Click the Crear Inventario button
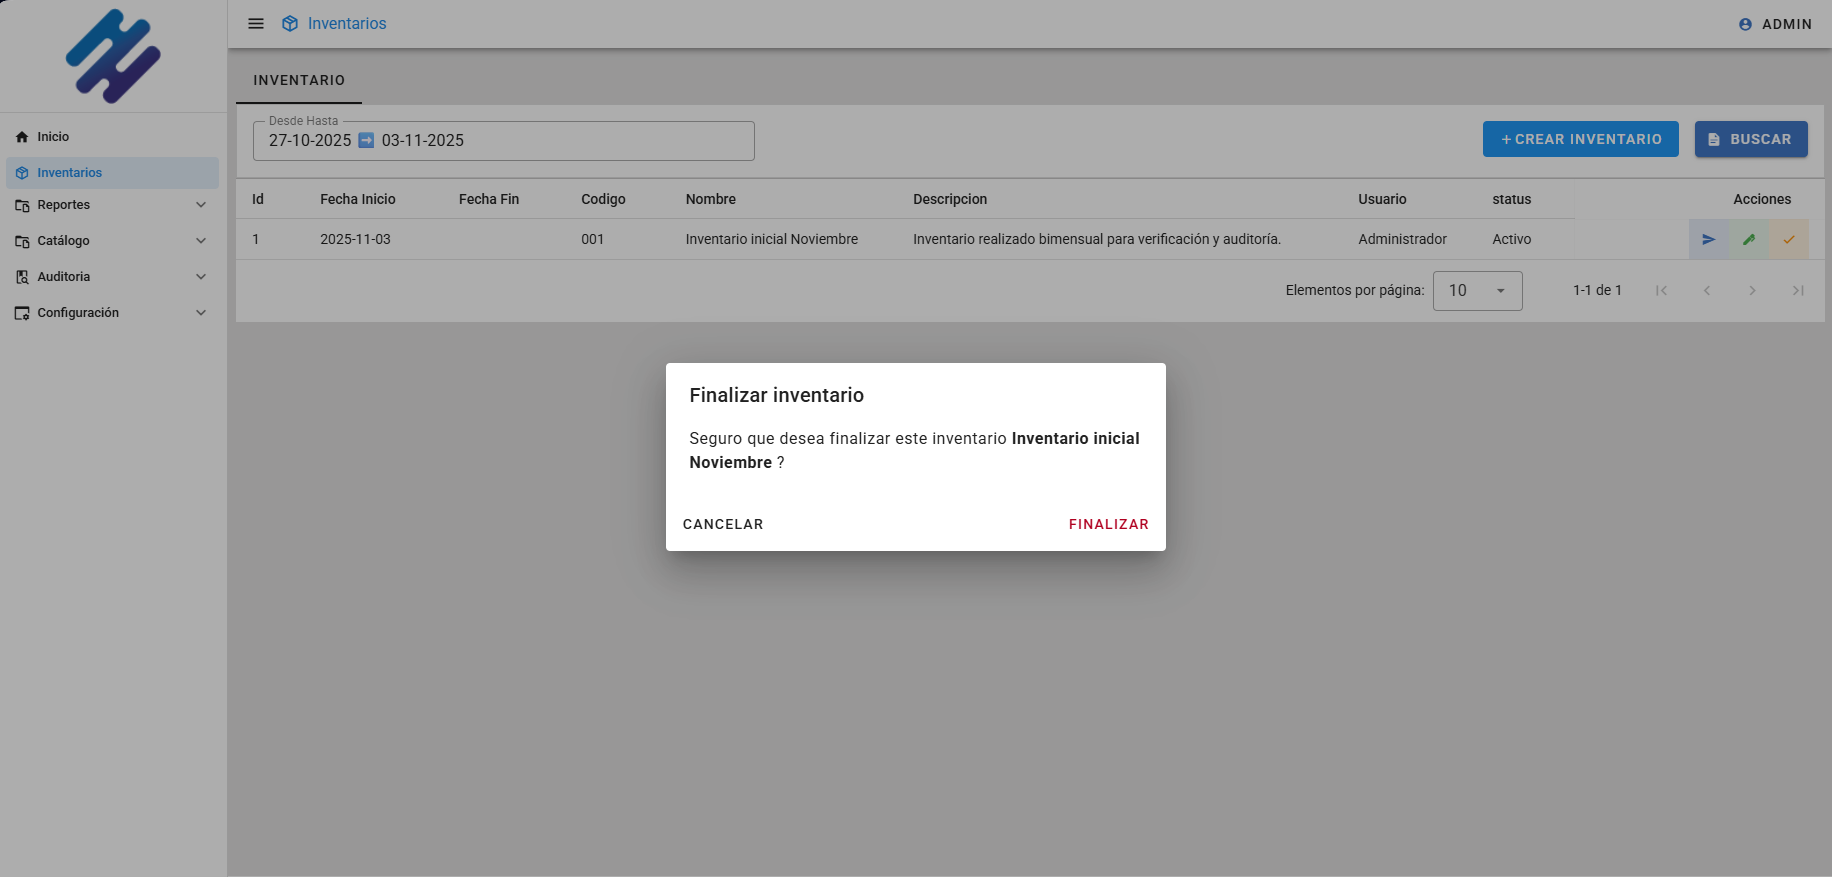The width and height of the screenshot is (1832, 877). tap(1580, 140)
